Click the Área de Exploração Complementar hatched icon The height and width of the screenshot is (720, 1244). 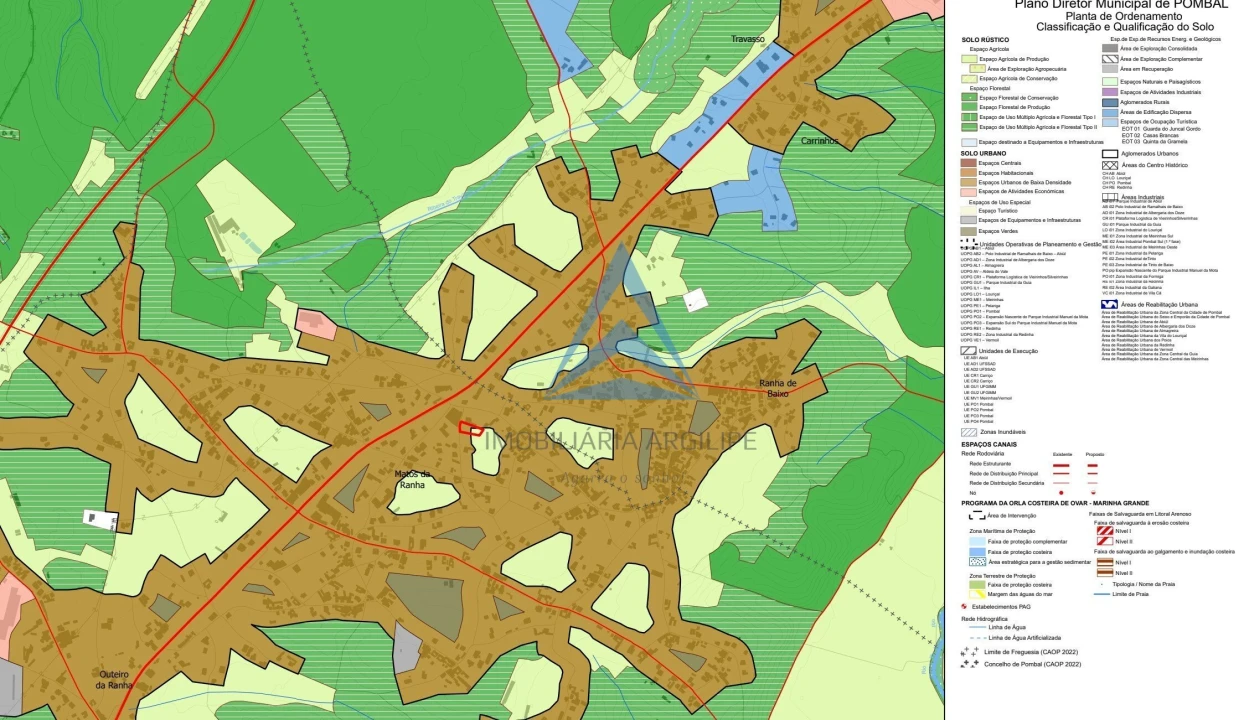[1109, 59]
